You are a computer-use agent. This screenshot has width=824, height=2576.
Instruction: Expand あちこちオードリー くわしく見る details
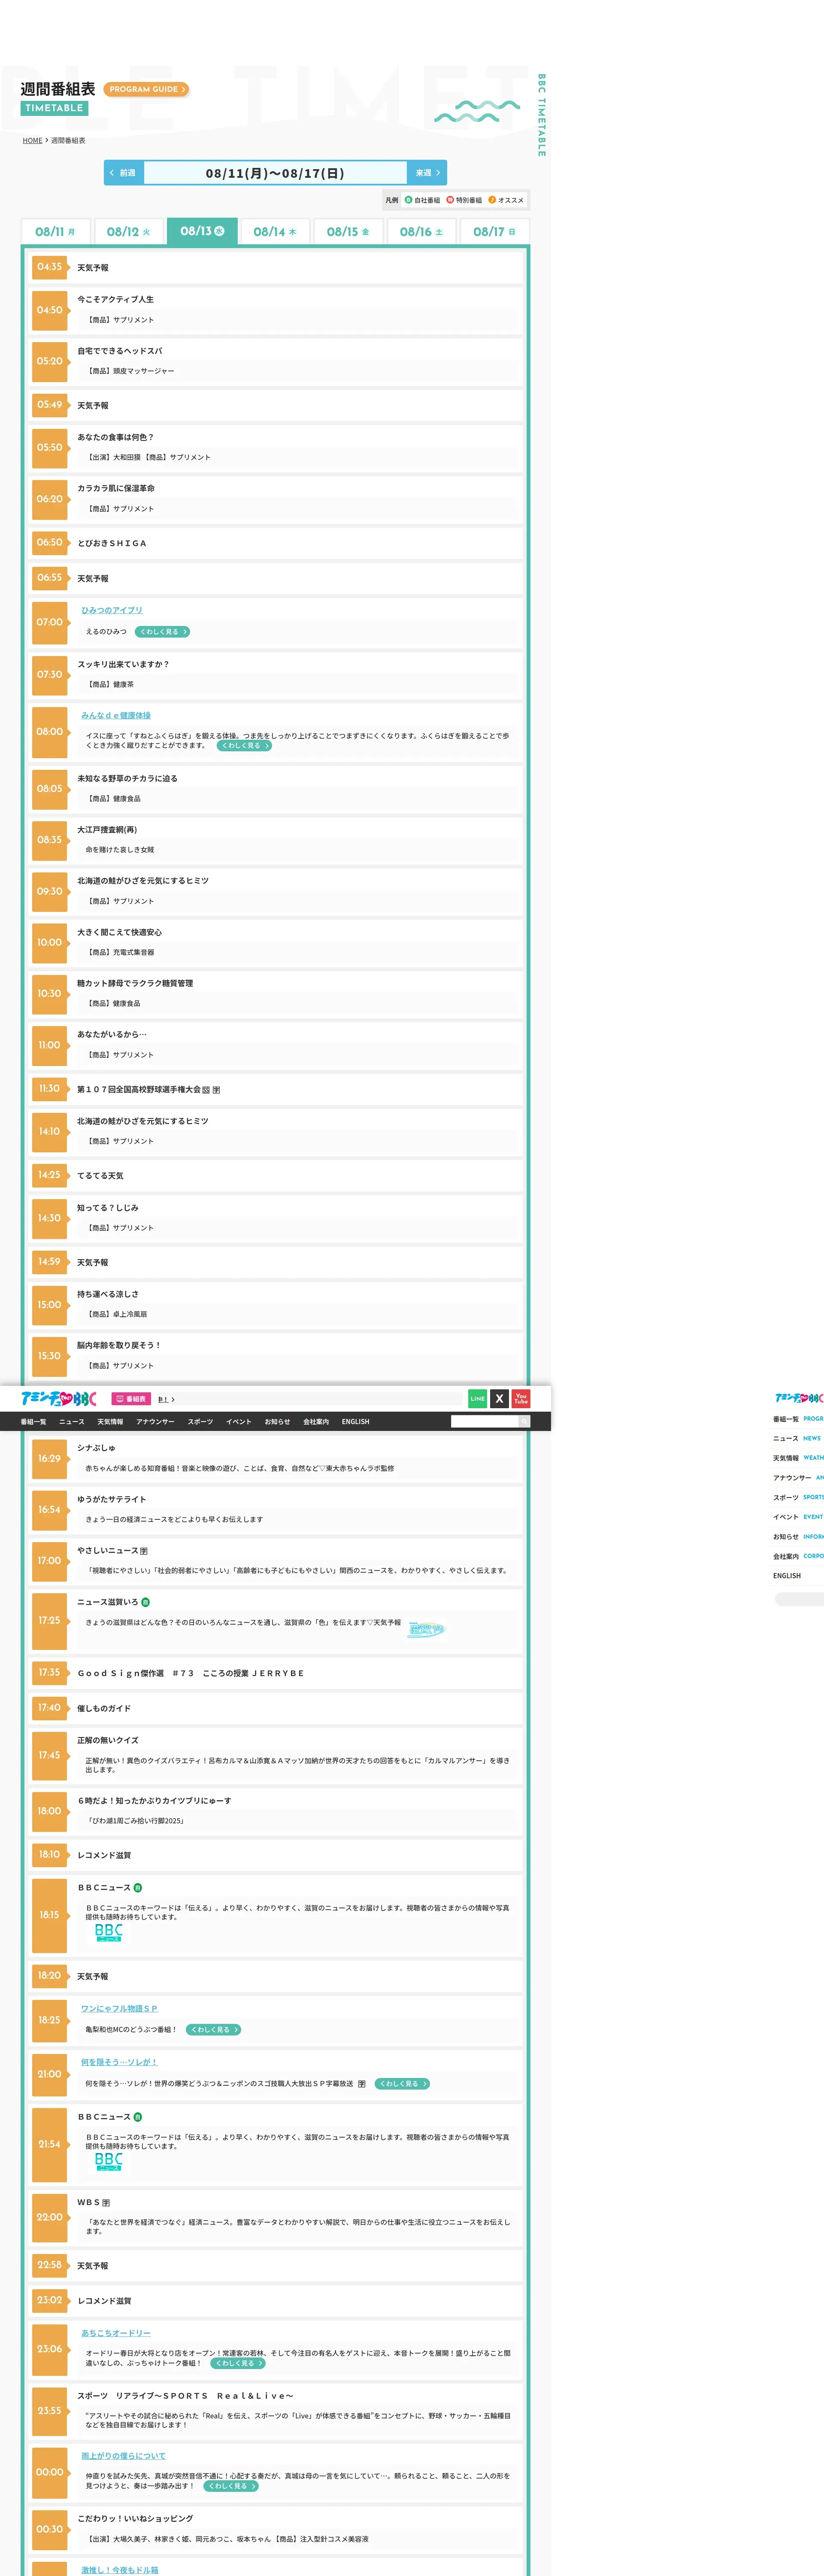(x=238, y=2363)
